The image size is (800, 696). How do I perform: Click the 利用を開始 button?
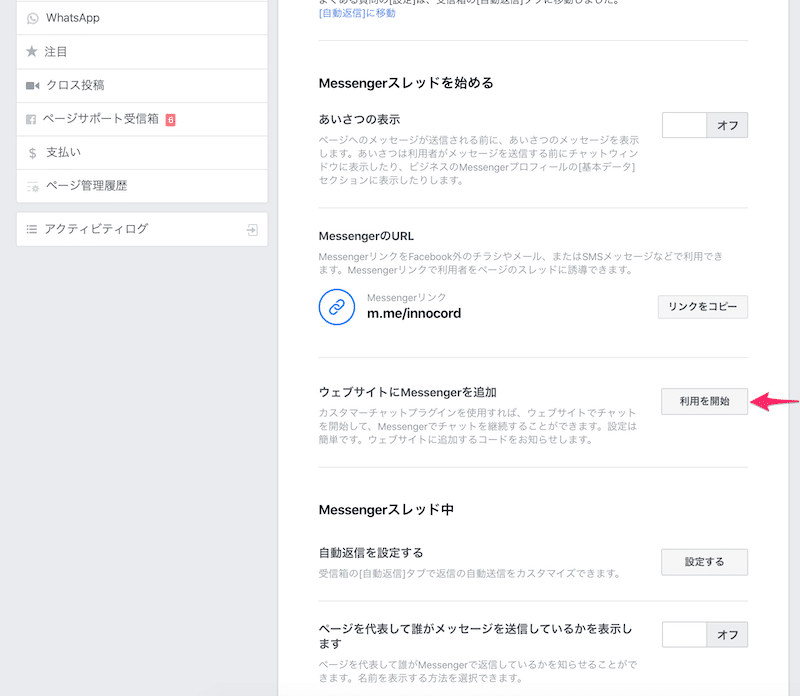[x=704, y=401]
